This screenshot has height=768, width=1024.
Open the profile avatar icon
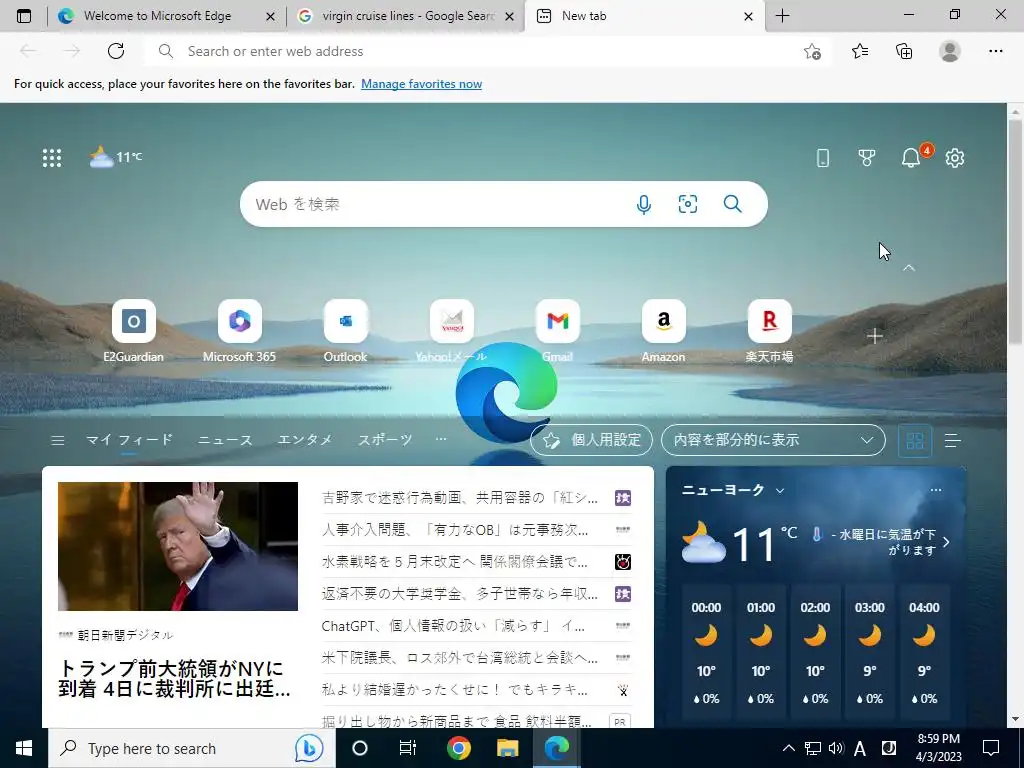click(x=950, y=51)
